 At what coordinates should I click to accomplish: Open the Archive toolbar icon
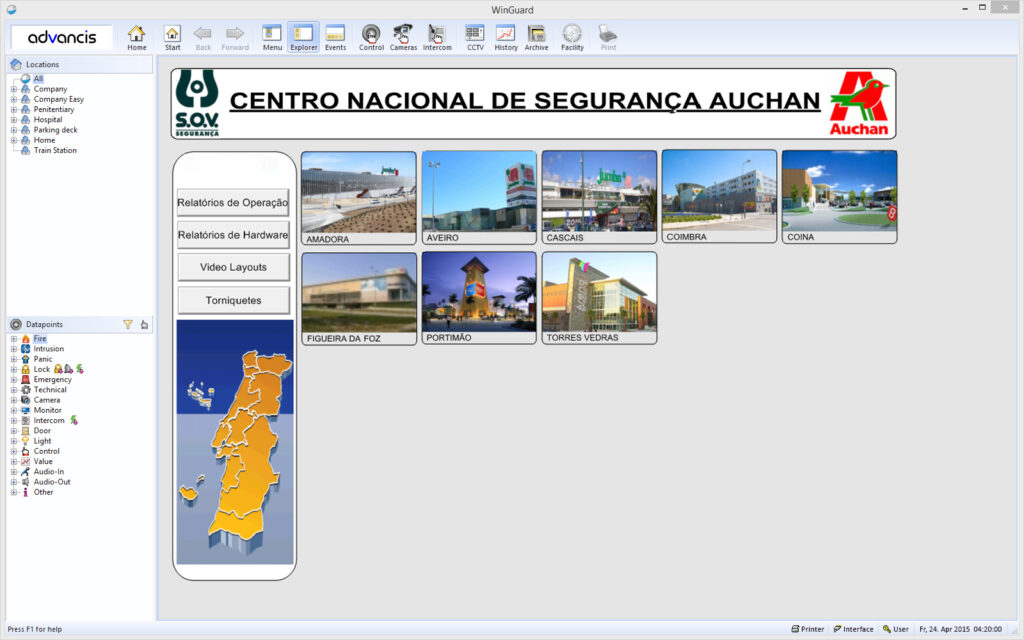click(x=536, y=37)
